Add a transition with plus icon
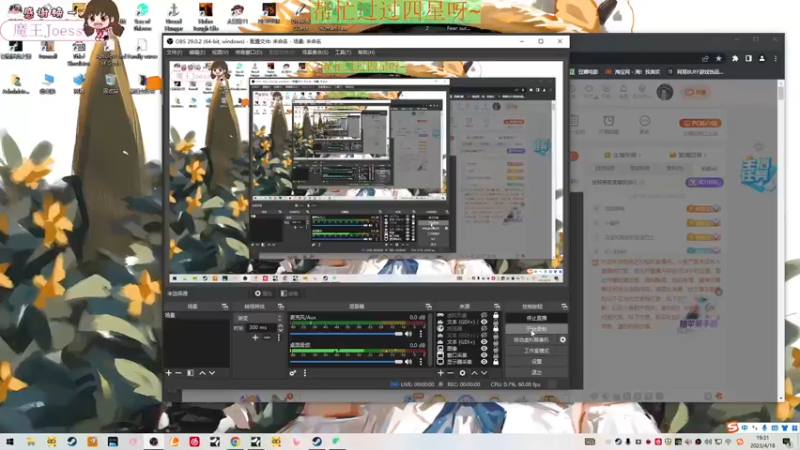 (255, 337)
